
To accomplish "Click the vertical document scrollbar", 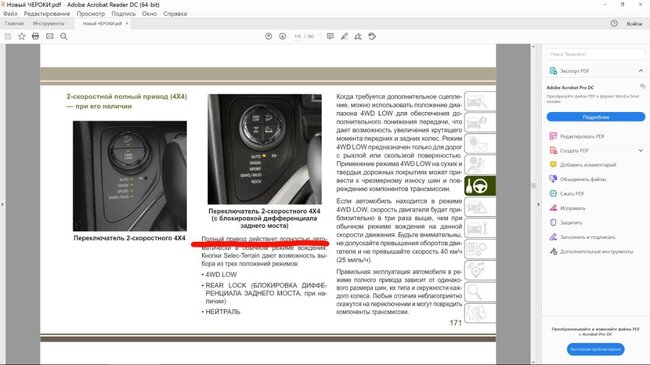I will point(534,204).
